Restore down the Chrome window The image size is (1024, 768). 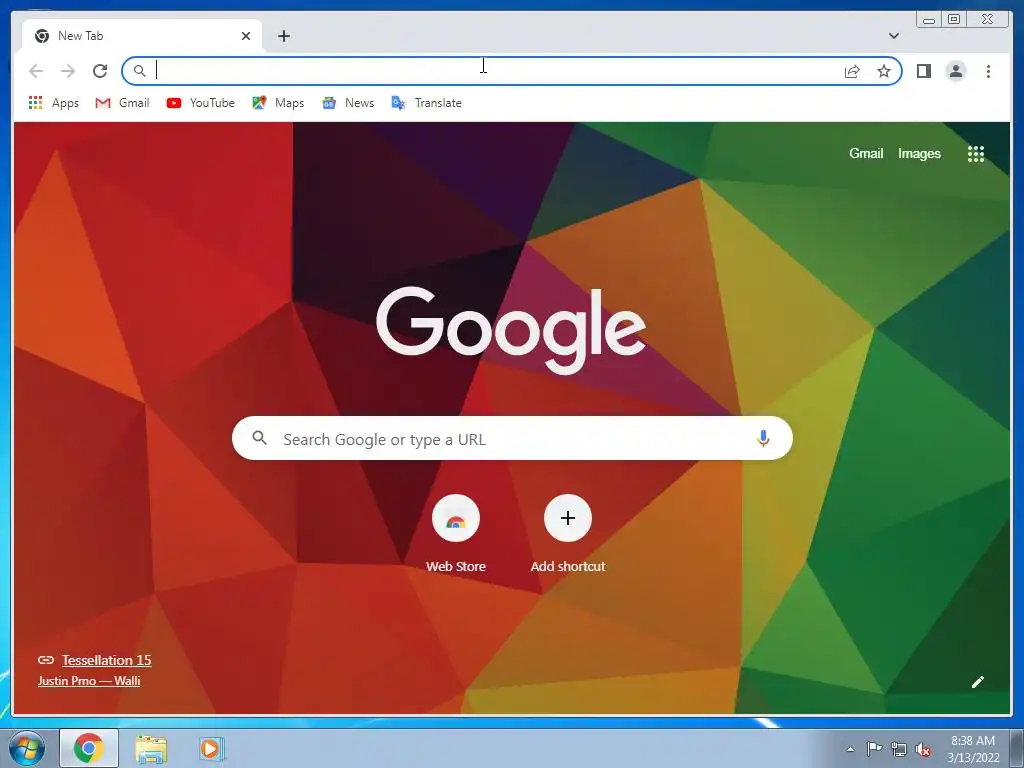(953, 20)
